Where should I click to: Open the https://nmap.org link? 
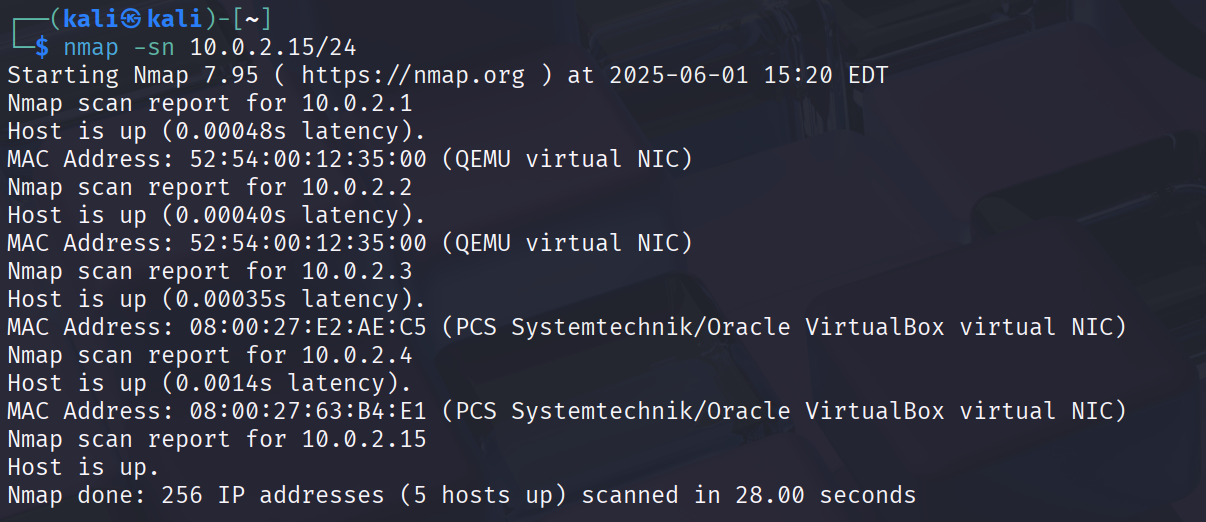point(412,75)
